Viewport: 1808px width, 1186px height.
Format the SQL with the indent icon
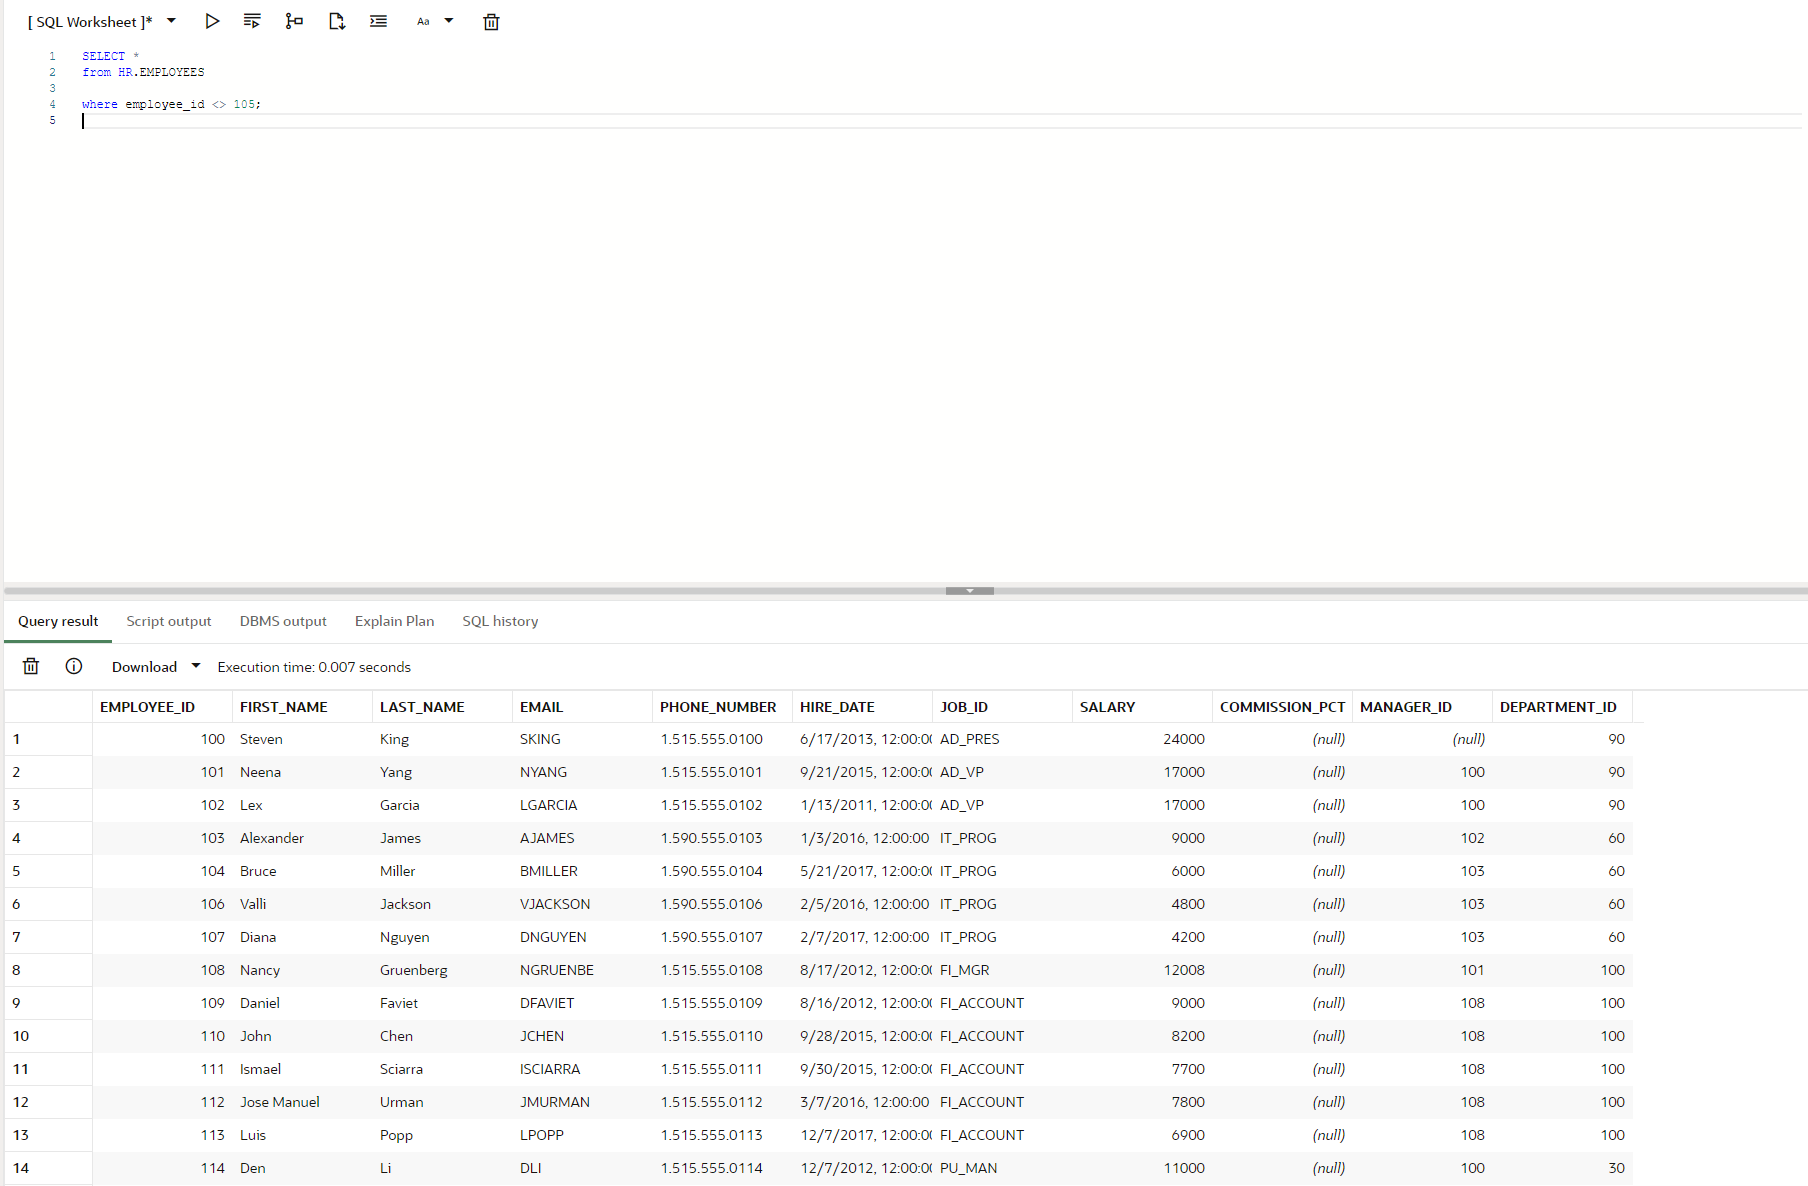[378, 21]
